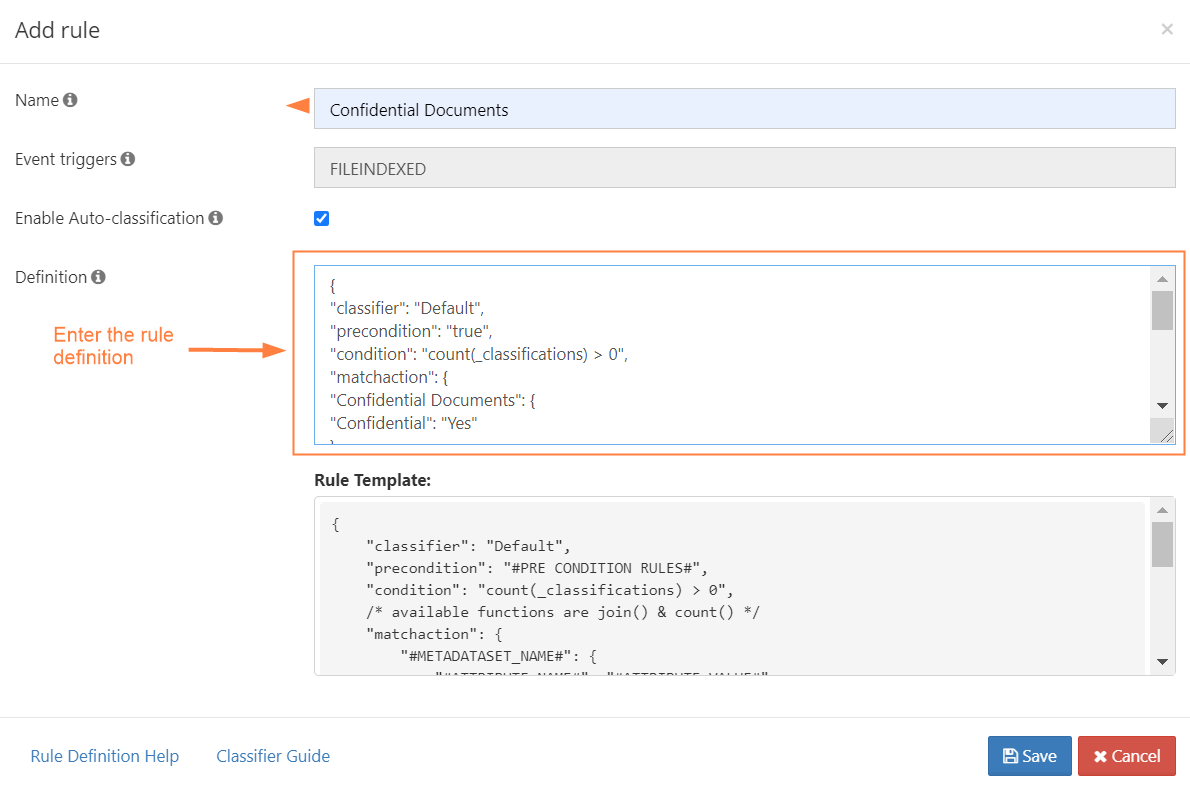Cancel adding the rule

click(x=1126, y=756)
